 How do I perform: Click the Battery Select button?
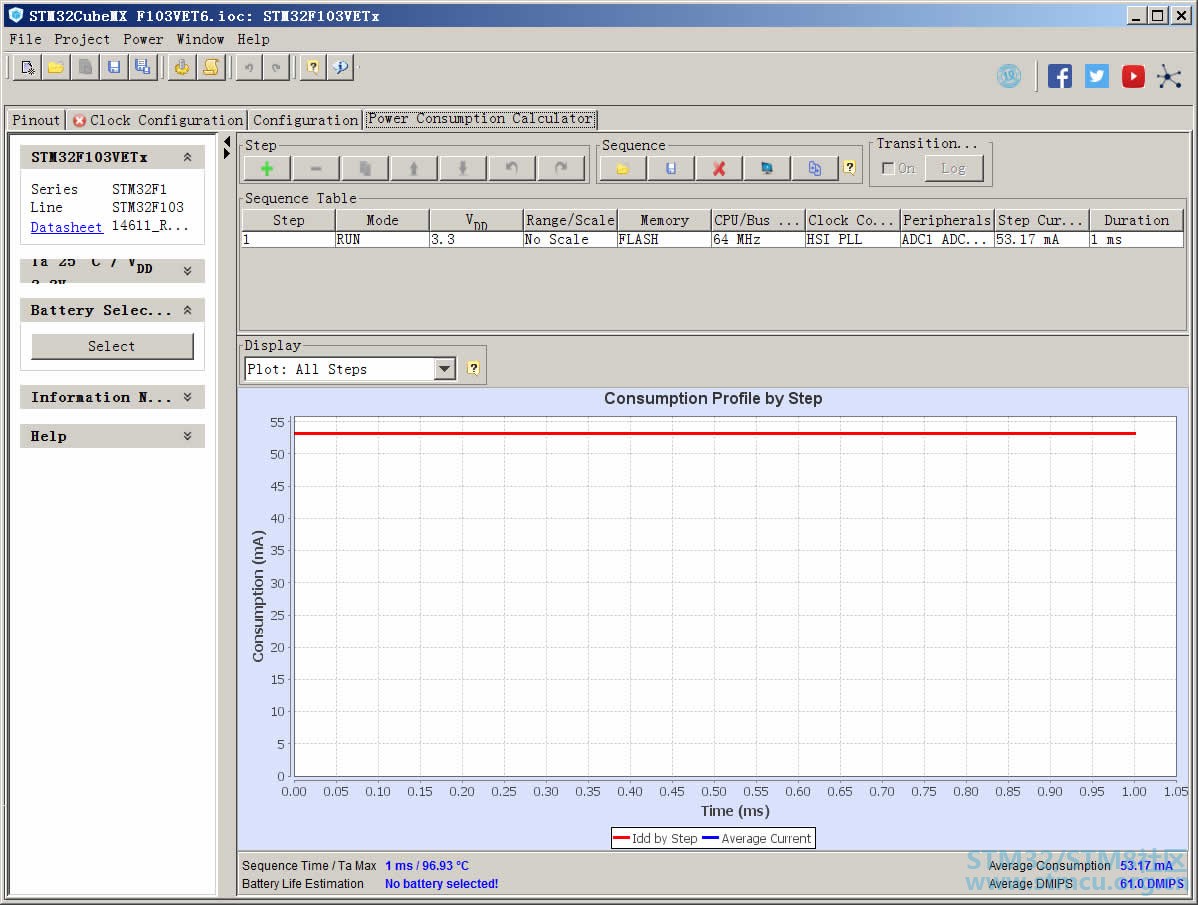coord(112,346)
